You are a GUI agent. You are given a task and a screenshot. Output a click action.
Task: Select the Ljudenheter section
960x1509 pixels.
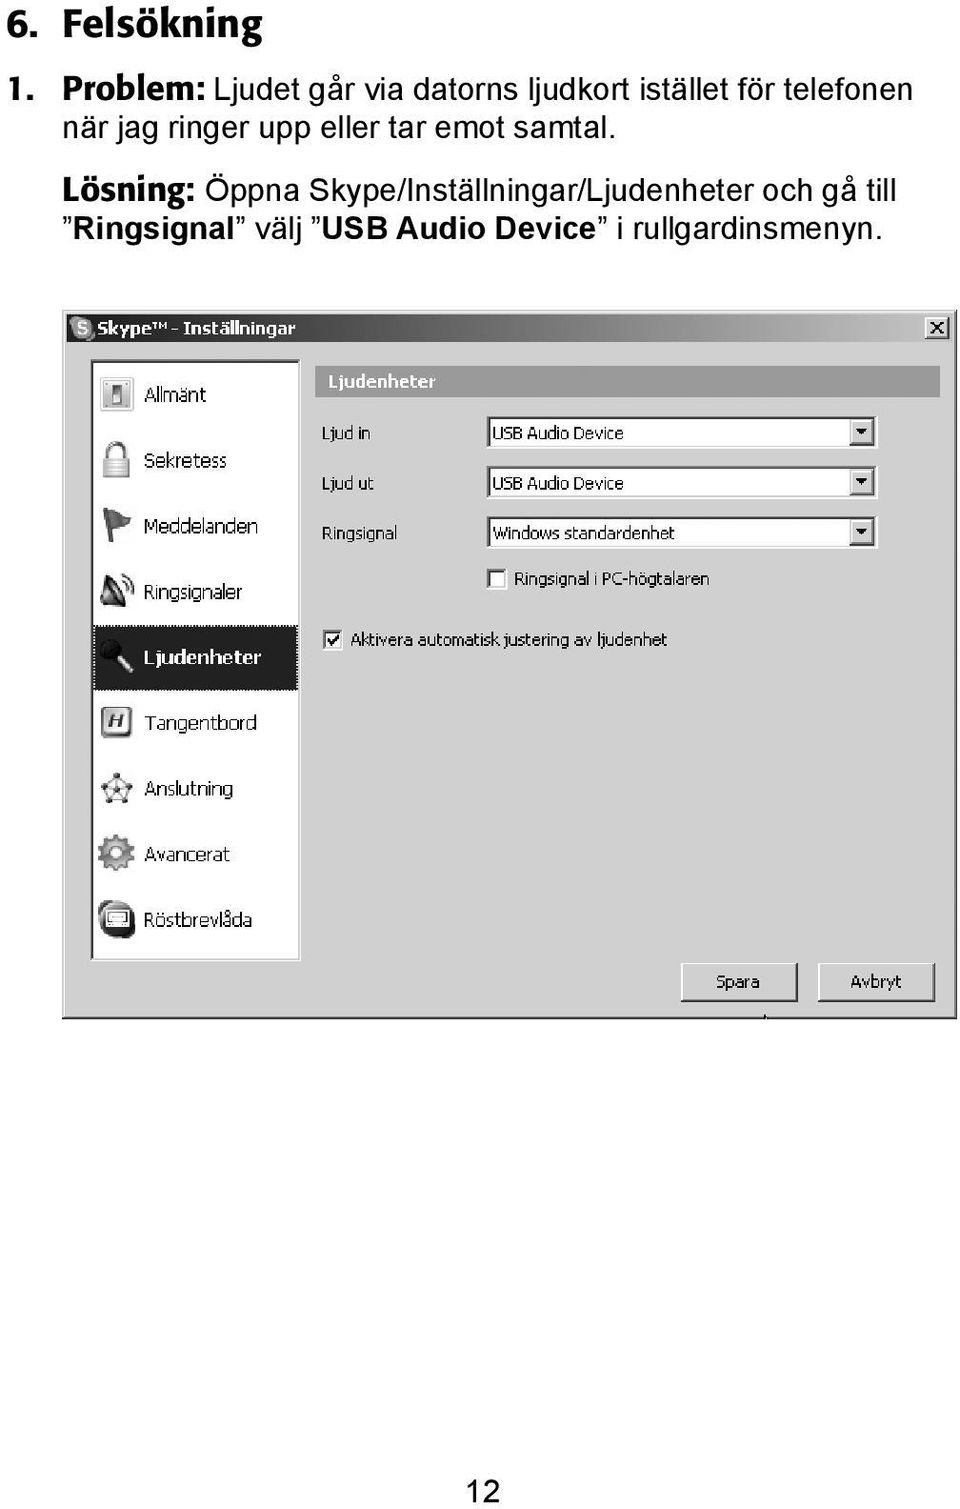pos(196,657)
